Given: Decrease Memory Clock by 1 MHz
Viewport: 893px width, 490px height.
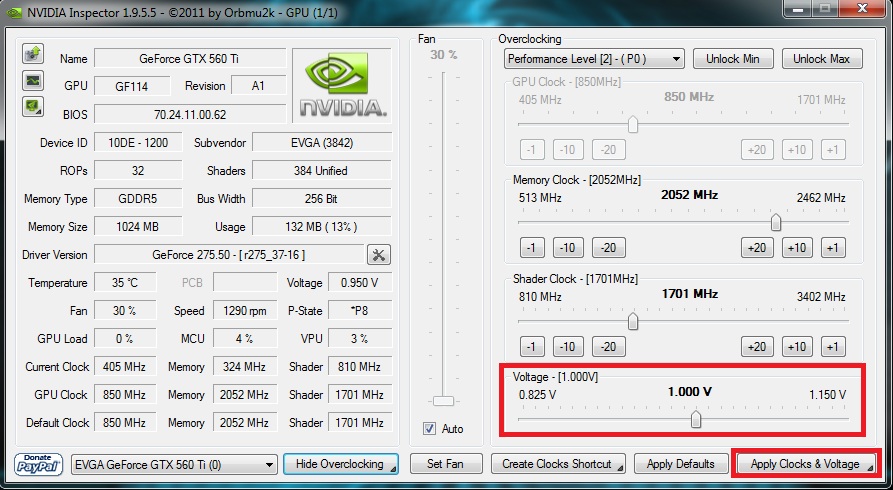Looking at the screenshot, I should click(x=532, y=248).
